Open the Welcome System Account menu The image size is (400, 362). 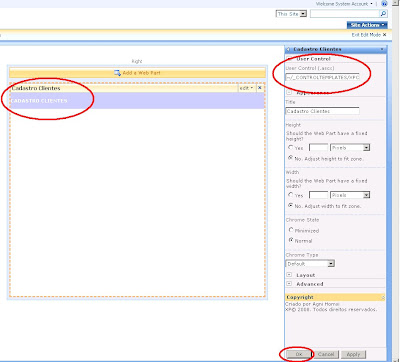pos(344,4)
